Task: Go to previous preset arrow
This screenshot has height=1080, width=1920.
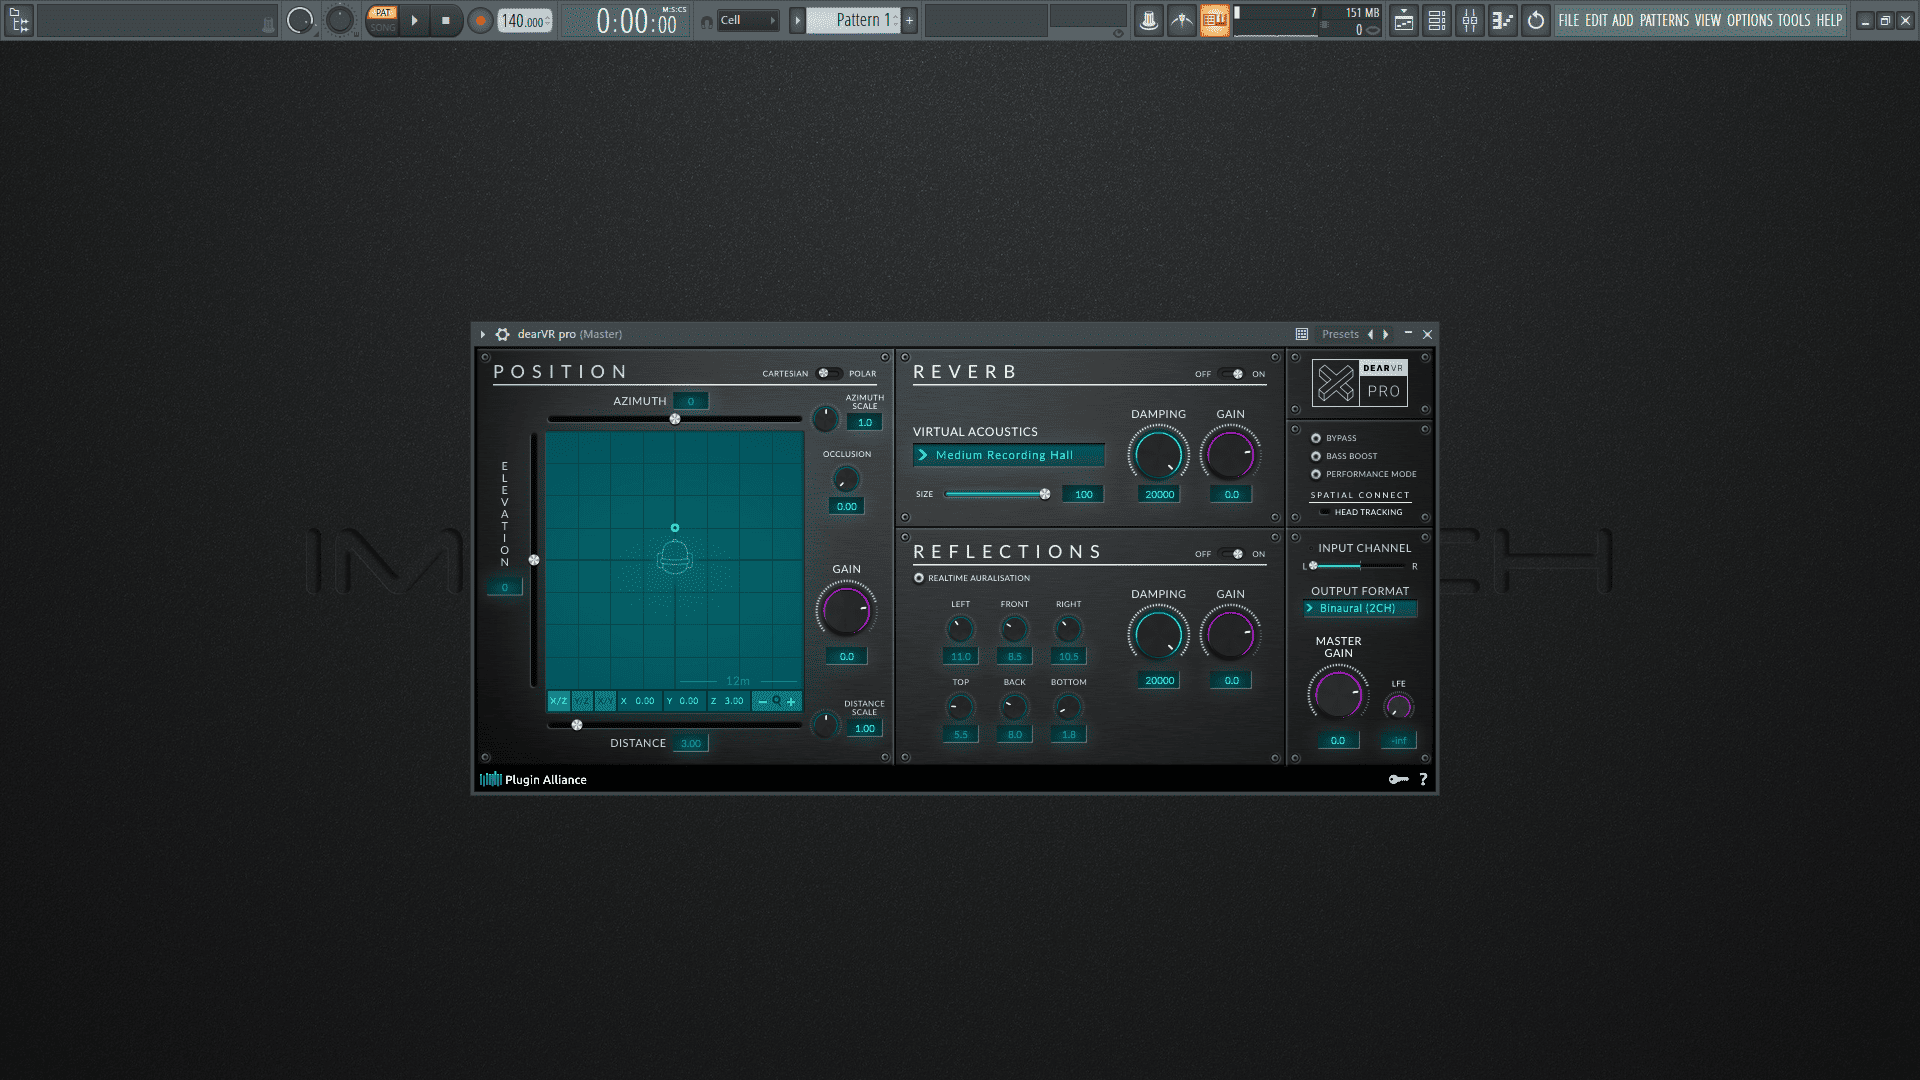Action: click(1370, 334)
